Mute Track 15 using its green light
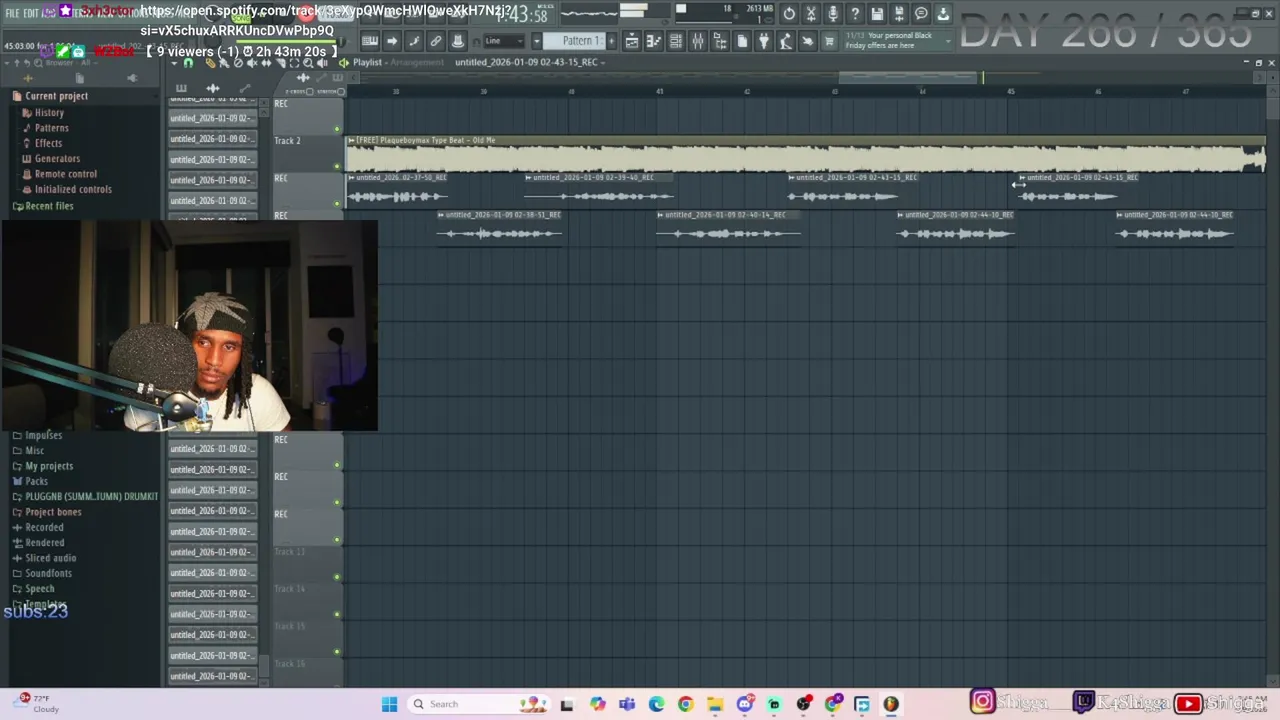This screenshot has height=720, width=1280. click(337, 652)
